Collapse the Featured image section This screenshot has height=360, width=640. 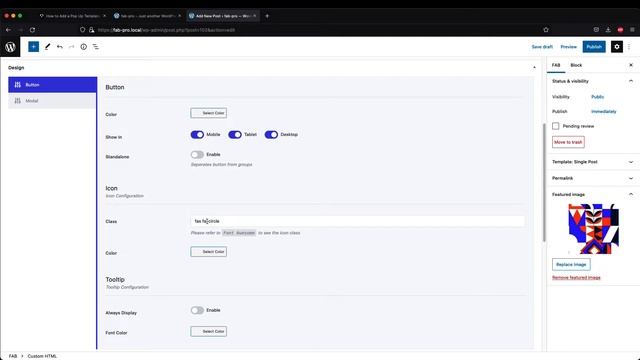click(631, 194)
